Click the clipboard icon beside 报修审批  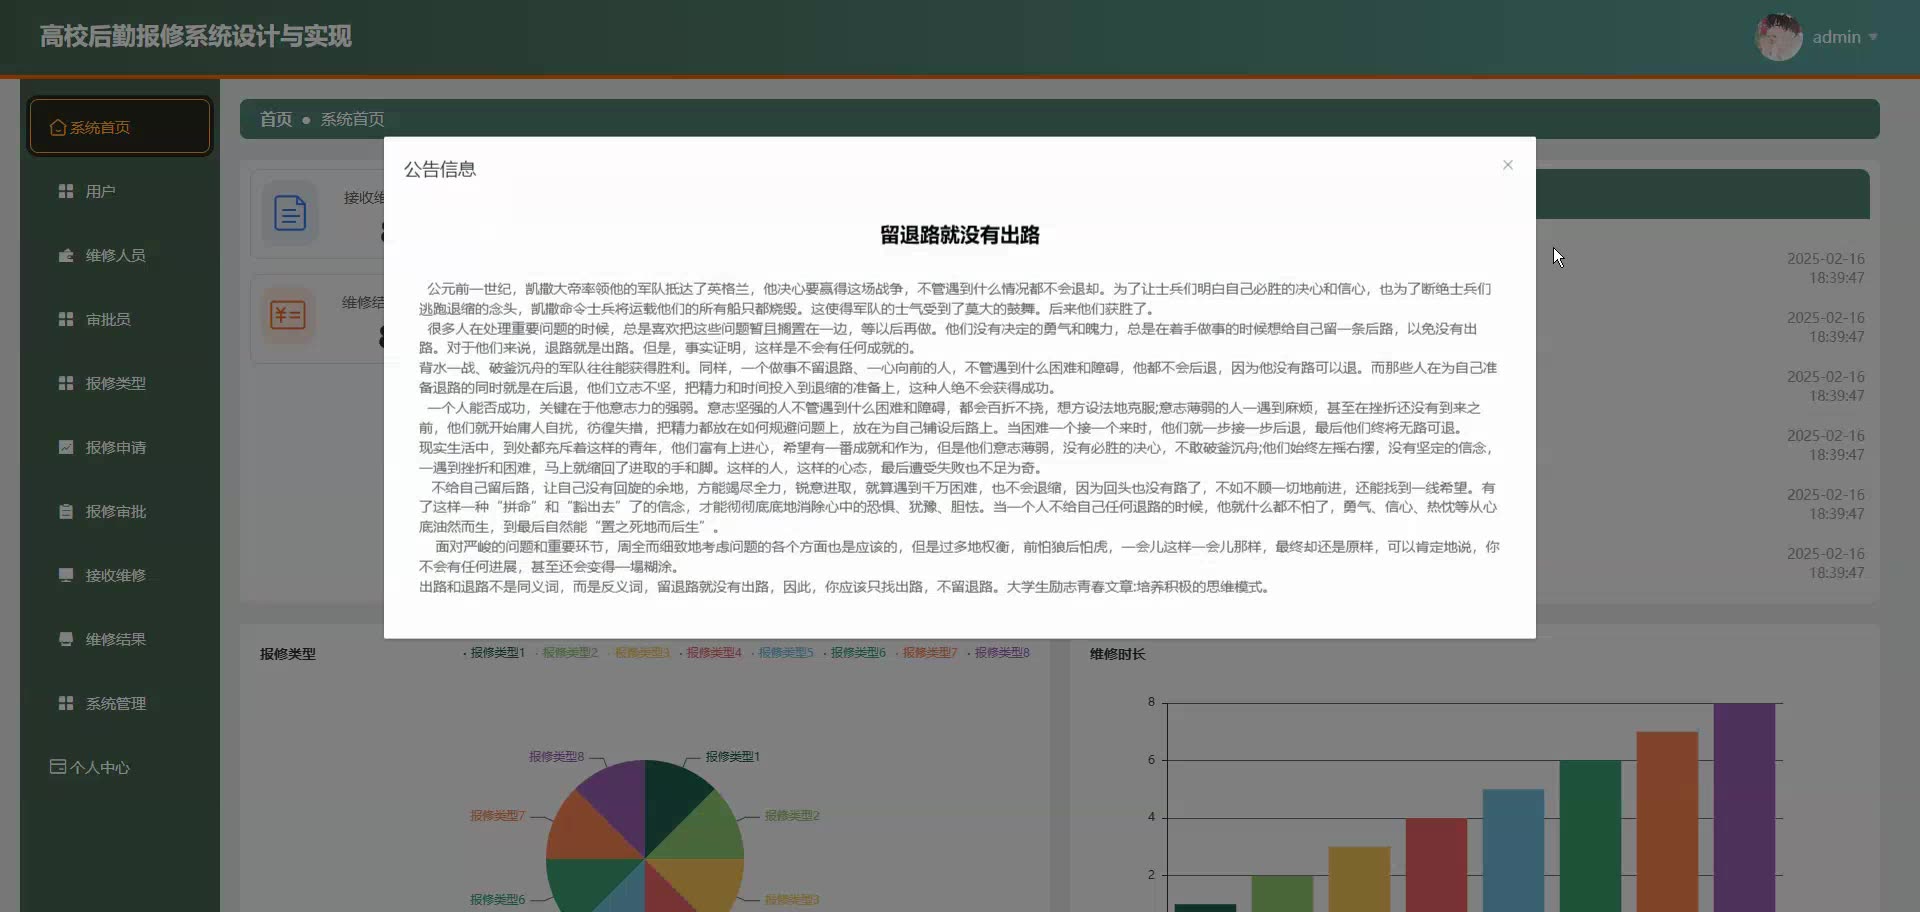66,511
